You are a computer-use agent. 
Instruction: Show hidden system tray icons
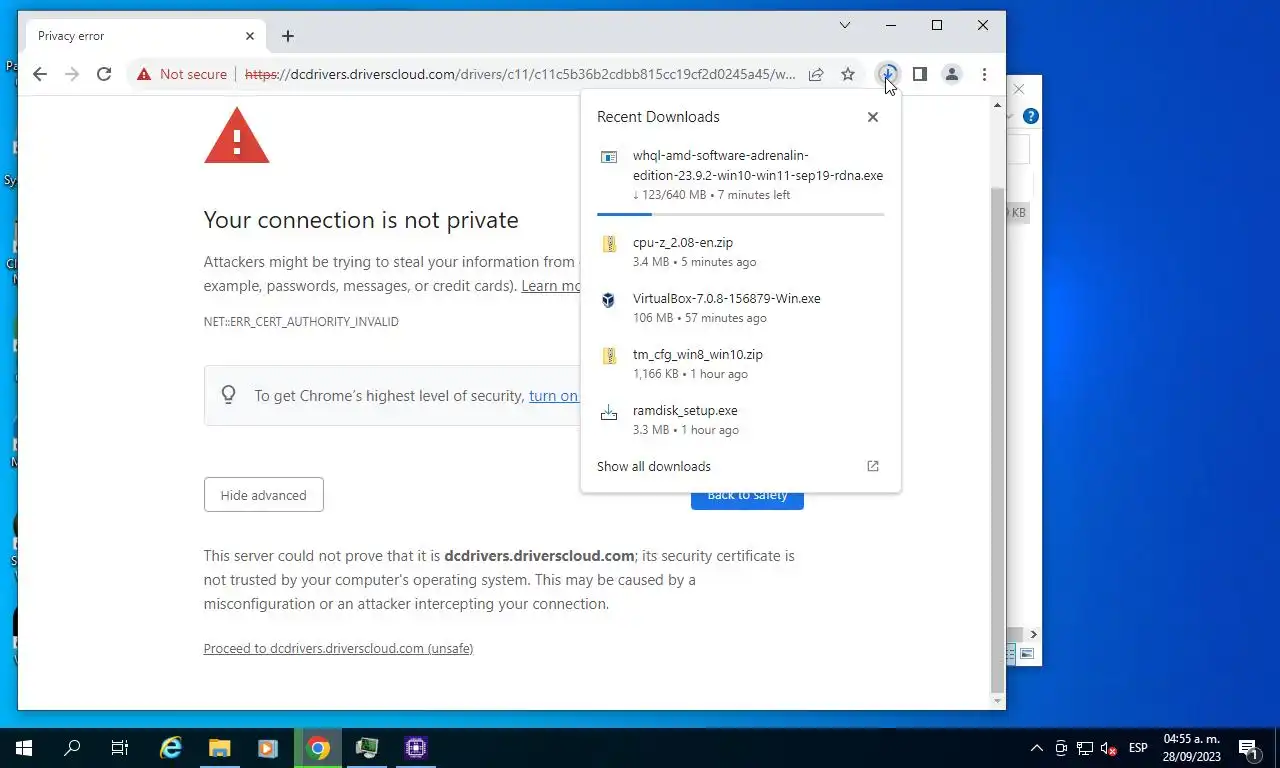point(1037,748)
